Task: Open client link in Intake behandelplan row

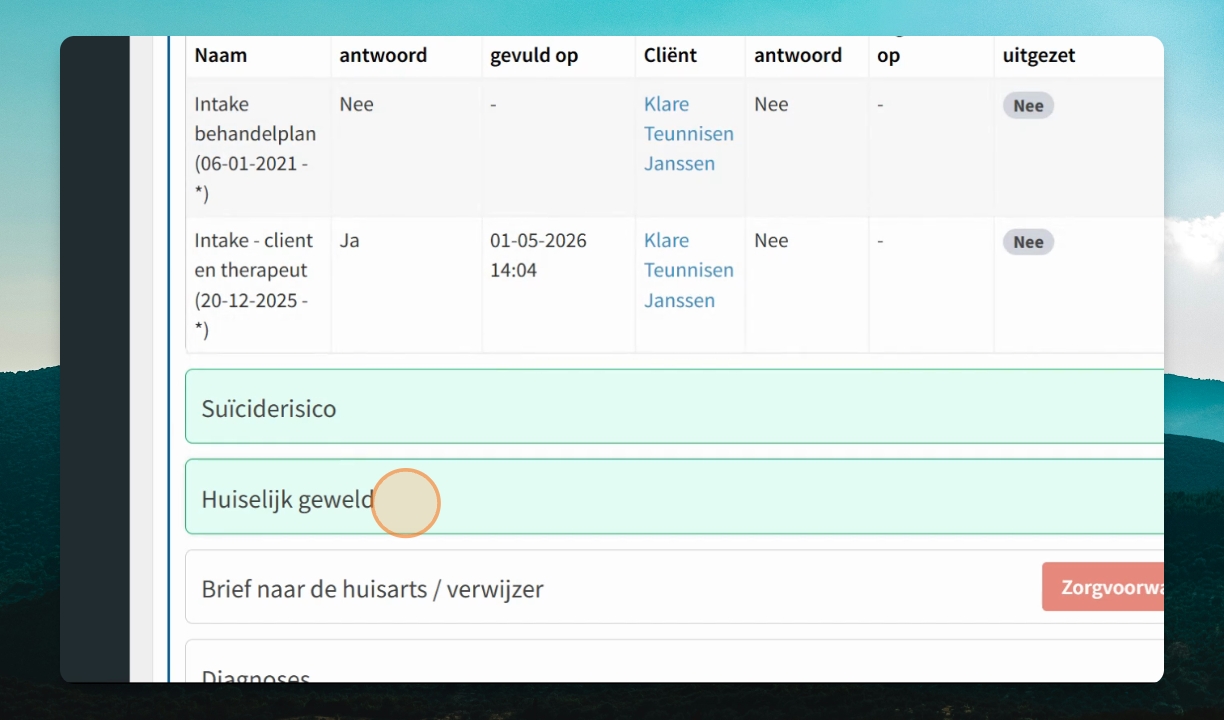Action: 689,134
